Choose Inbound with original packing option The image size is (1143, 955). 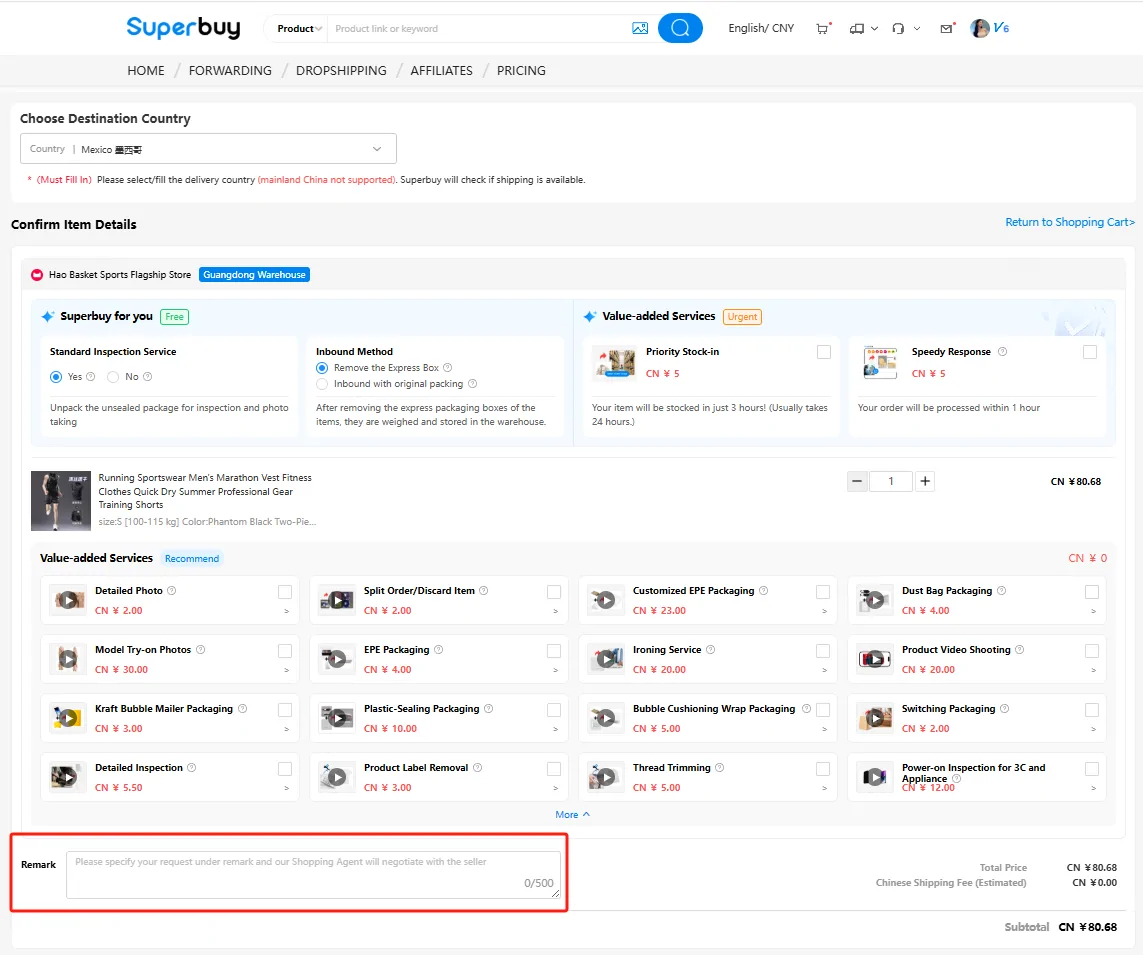[x=321, y=383]
